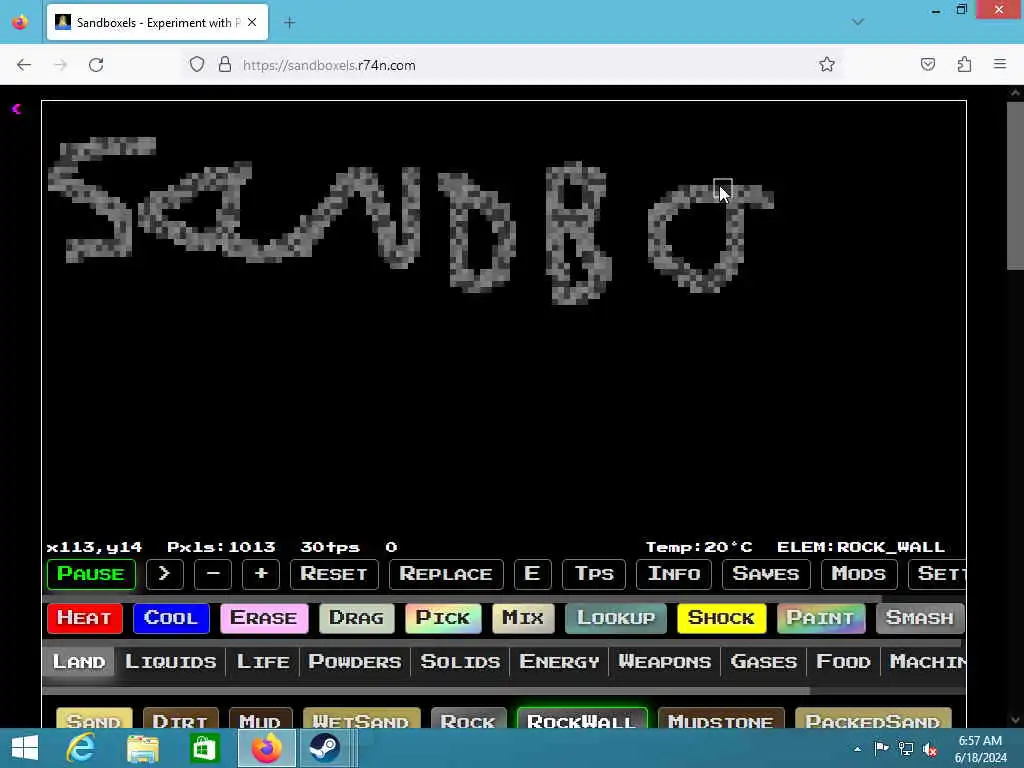Choose the WetSand element
The image size is (1024, 768).
click(361, 718)
